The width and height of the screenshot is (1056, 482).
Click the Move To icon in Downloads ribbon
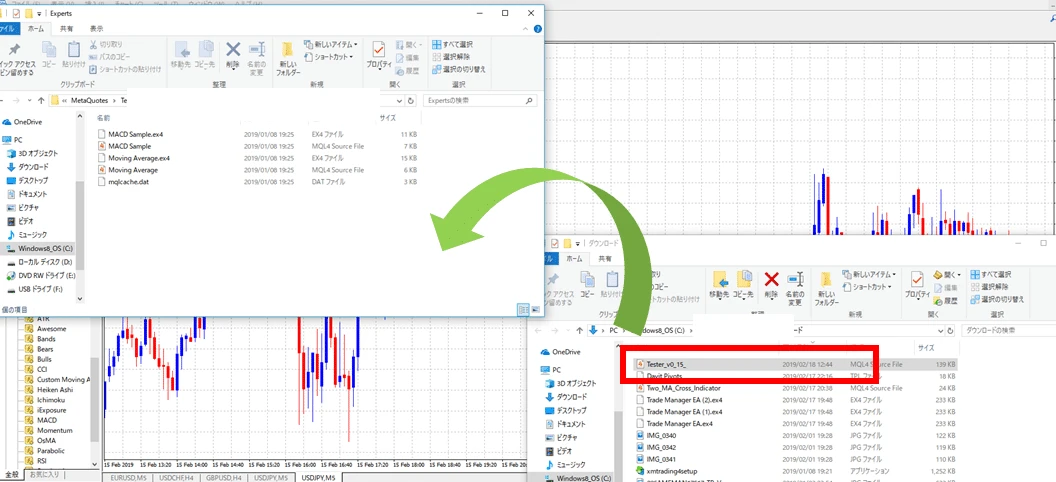719,284
